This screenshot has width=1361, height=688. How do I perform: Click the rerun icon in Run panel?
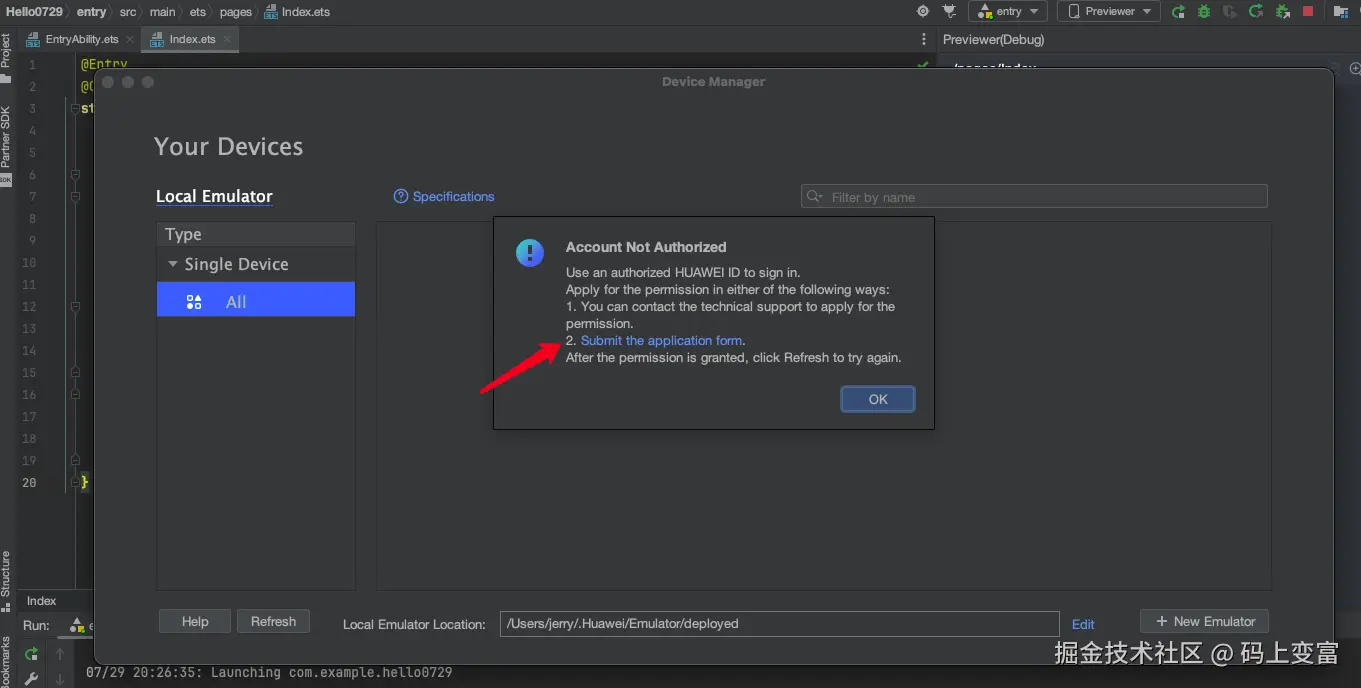(32, 654)
